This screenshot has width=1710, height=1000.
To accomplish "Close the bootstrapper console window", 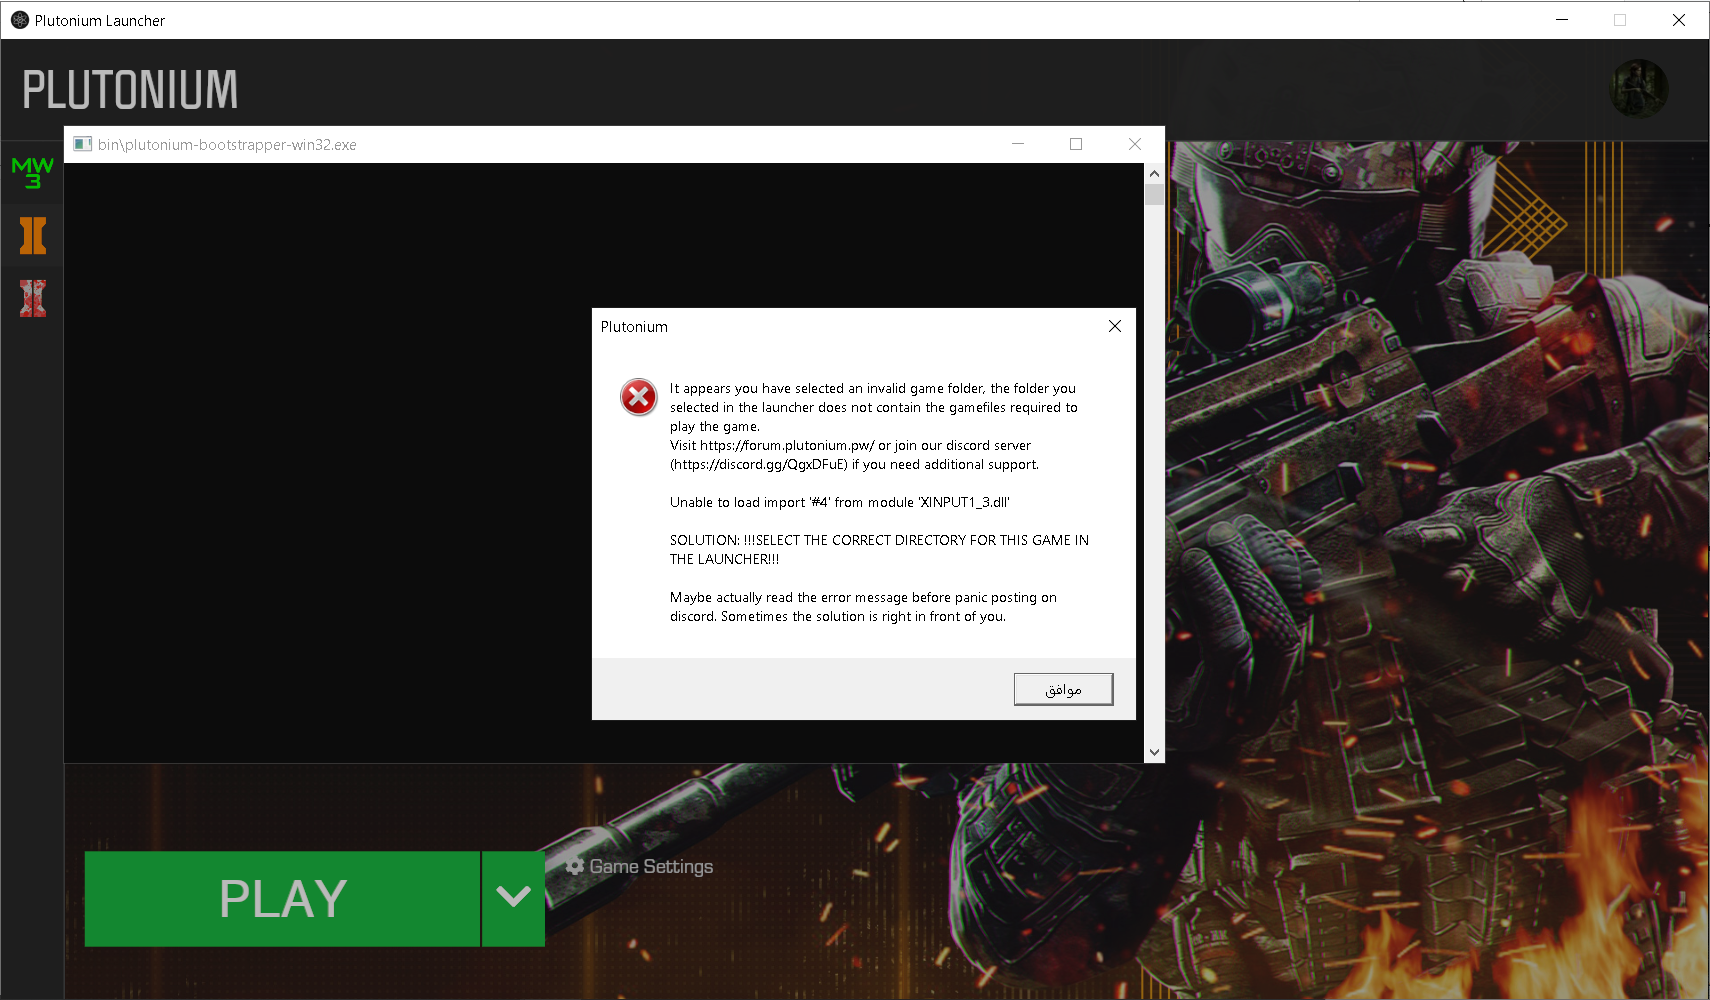I will [1135, 144].
